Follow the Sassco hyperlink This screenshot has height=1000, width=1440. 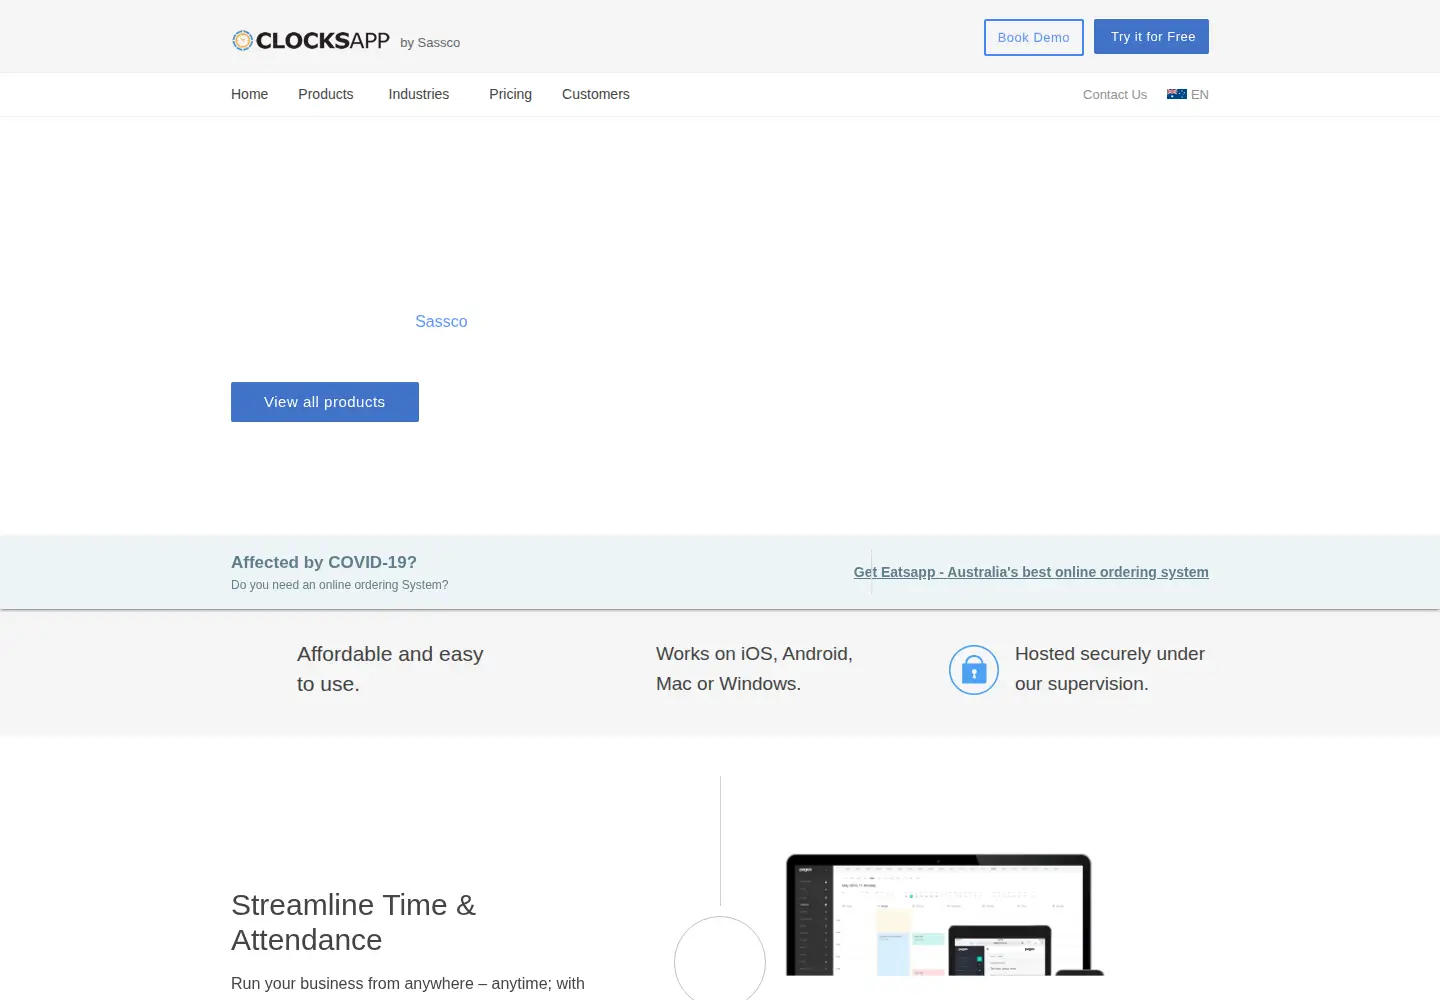(441, 321)
